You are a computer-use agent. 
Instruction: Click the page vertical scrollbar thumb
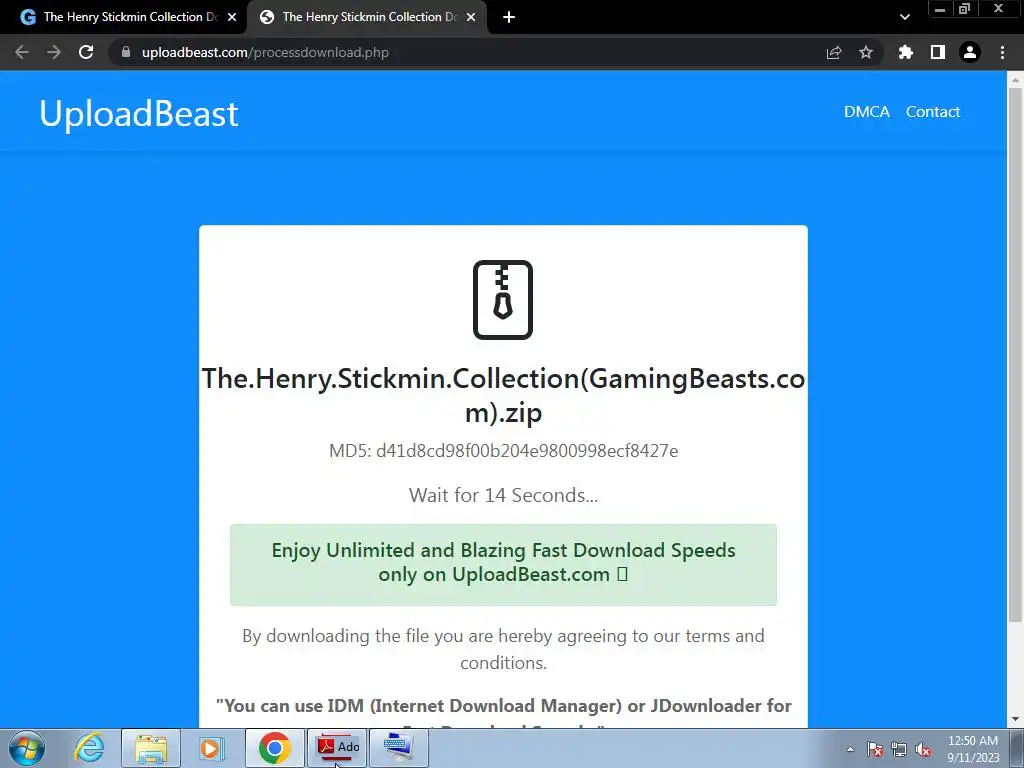coord(1015,353)
